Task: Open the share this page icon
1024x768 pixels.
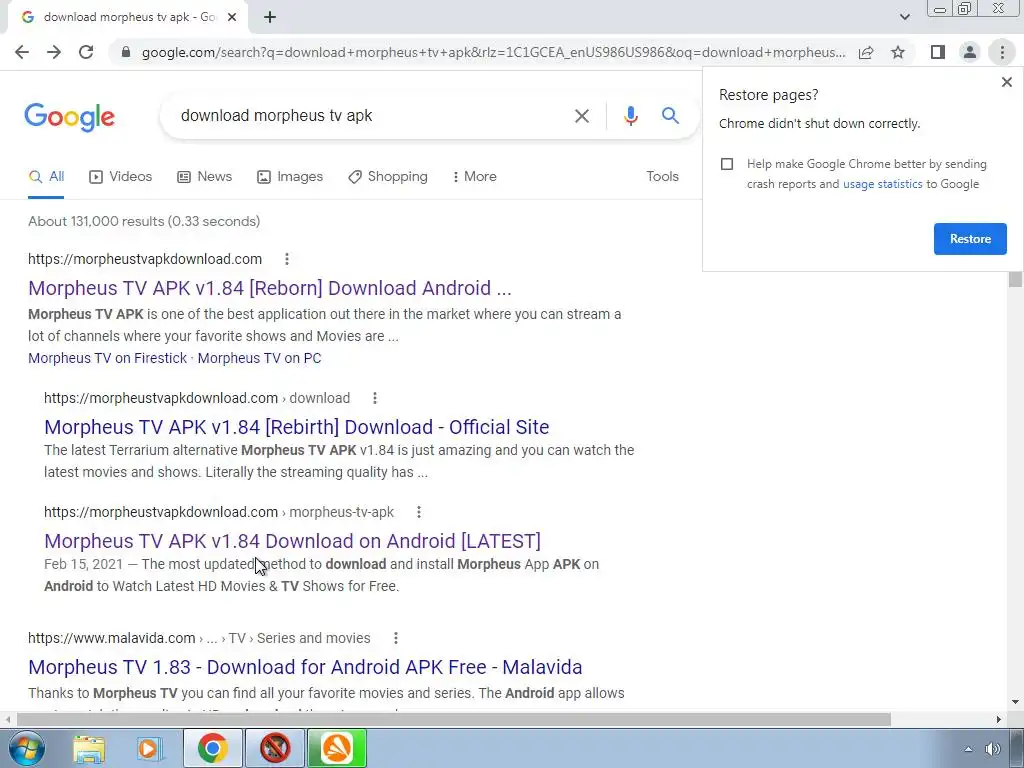Action: coord(866,52)
